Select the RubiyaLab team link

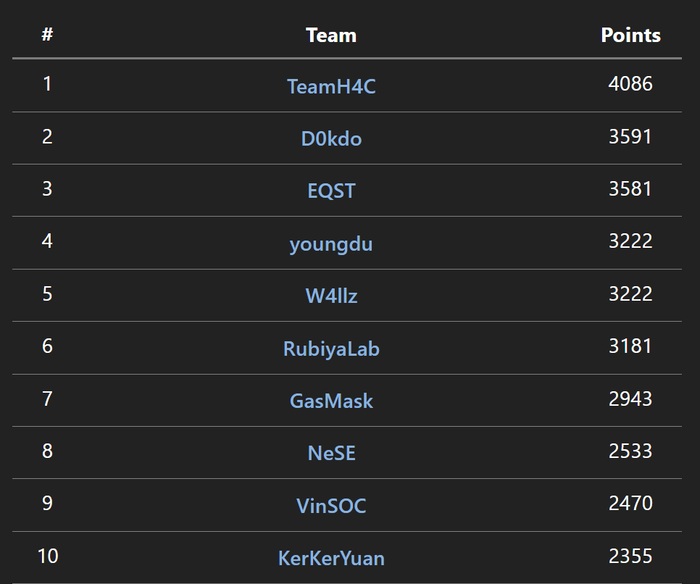[331, 348]
